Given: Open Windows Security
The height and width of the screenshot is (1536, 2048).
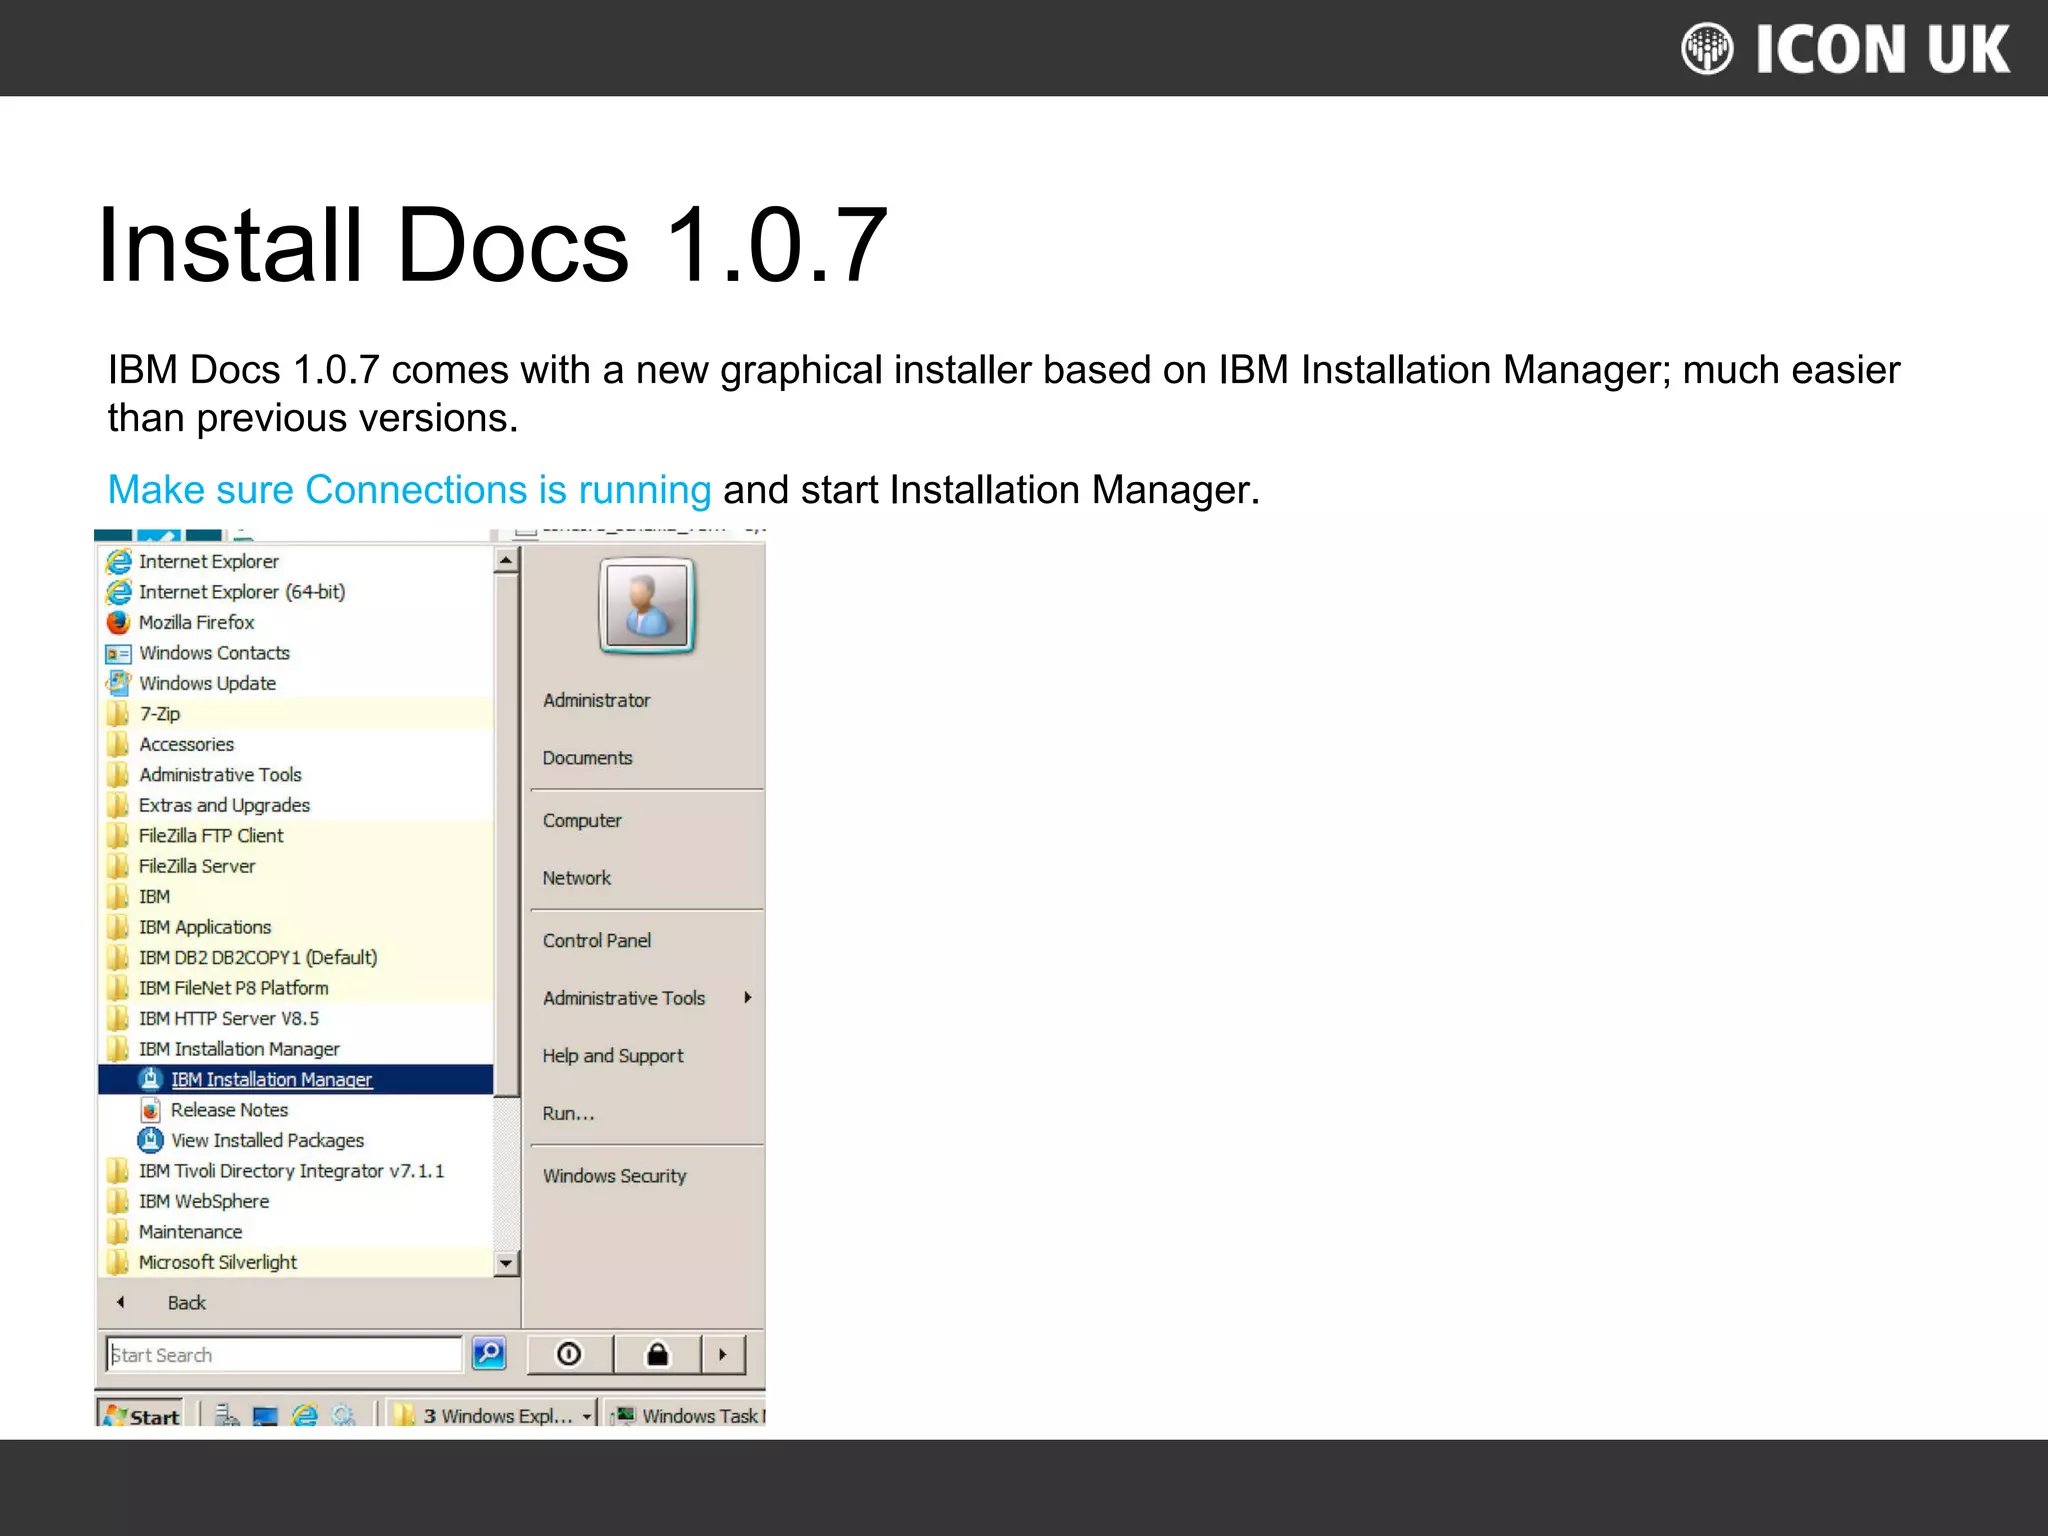Looking at the screenshot, I should (x=614, y=1176).
